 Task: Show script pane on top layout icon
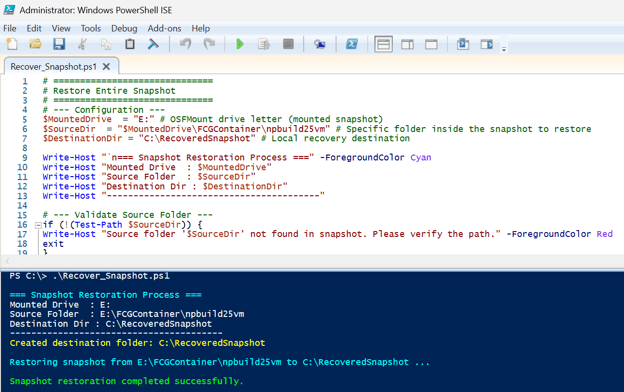pos(383,44)
